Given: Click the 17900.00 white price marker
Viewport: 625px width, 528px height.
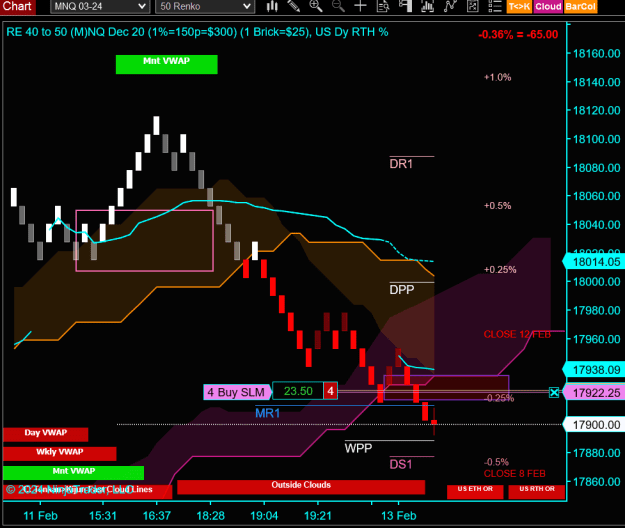Looking at the screenshot, I should click(594, 425).
